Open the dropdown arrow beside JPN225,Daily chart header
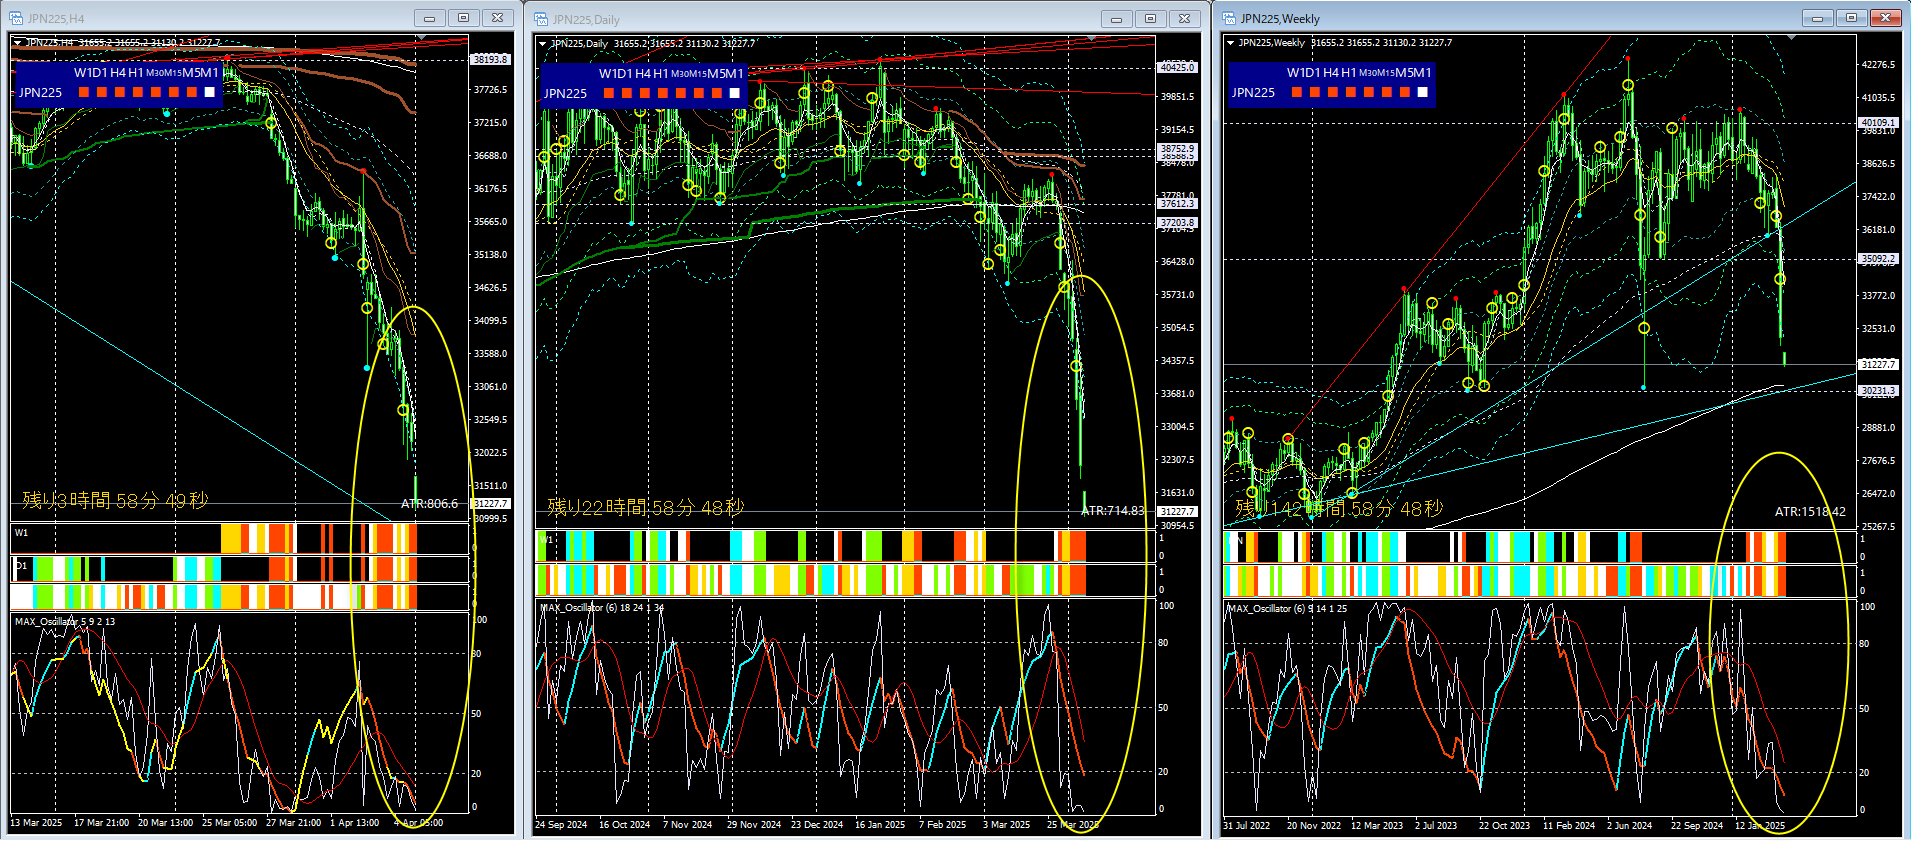Viewport: 1911px width, 841px height. point(542,44)
